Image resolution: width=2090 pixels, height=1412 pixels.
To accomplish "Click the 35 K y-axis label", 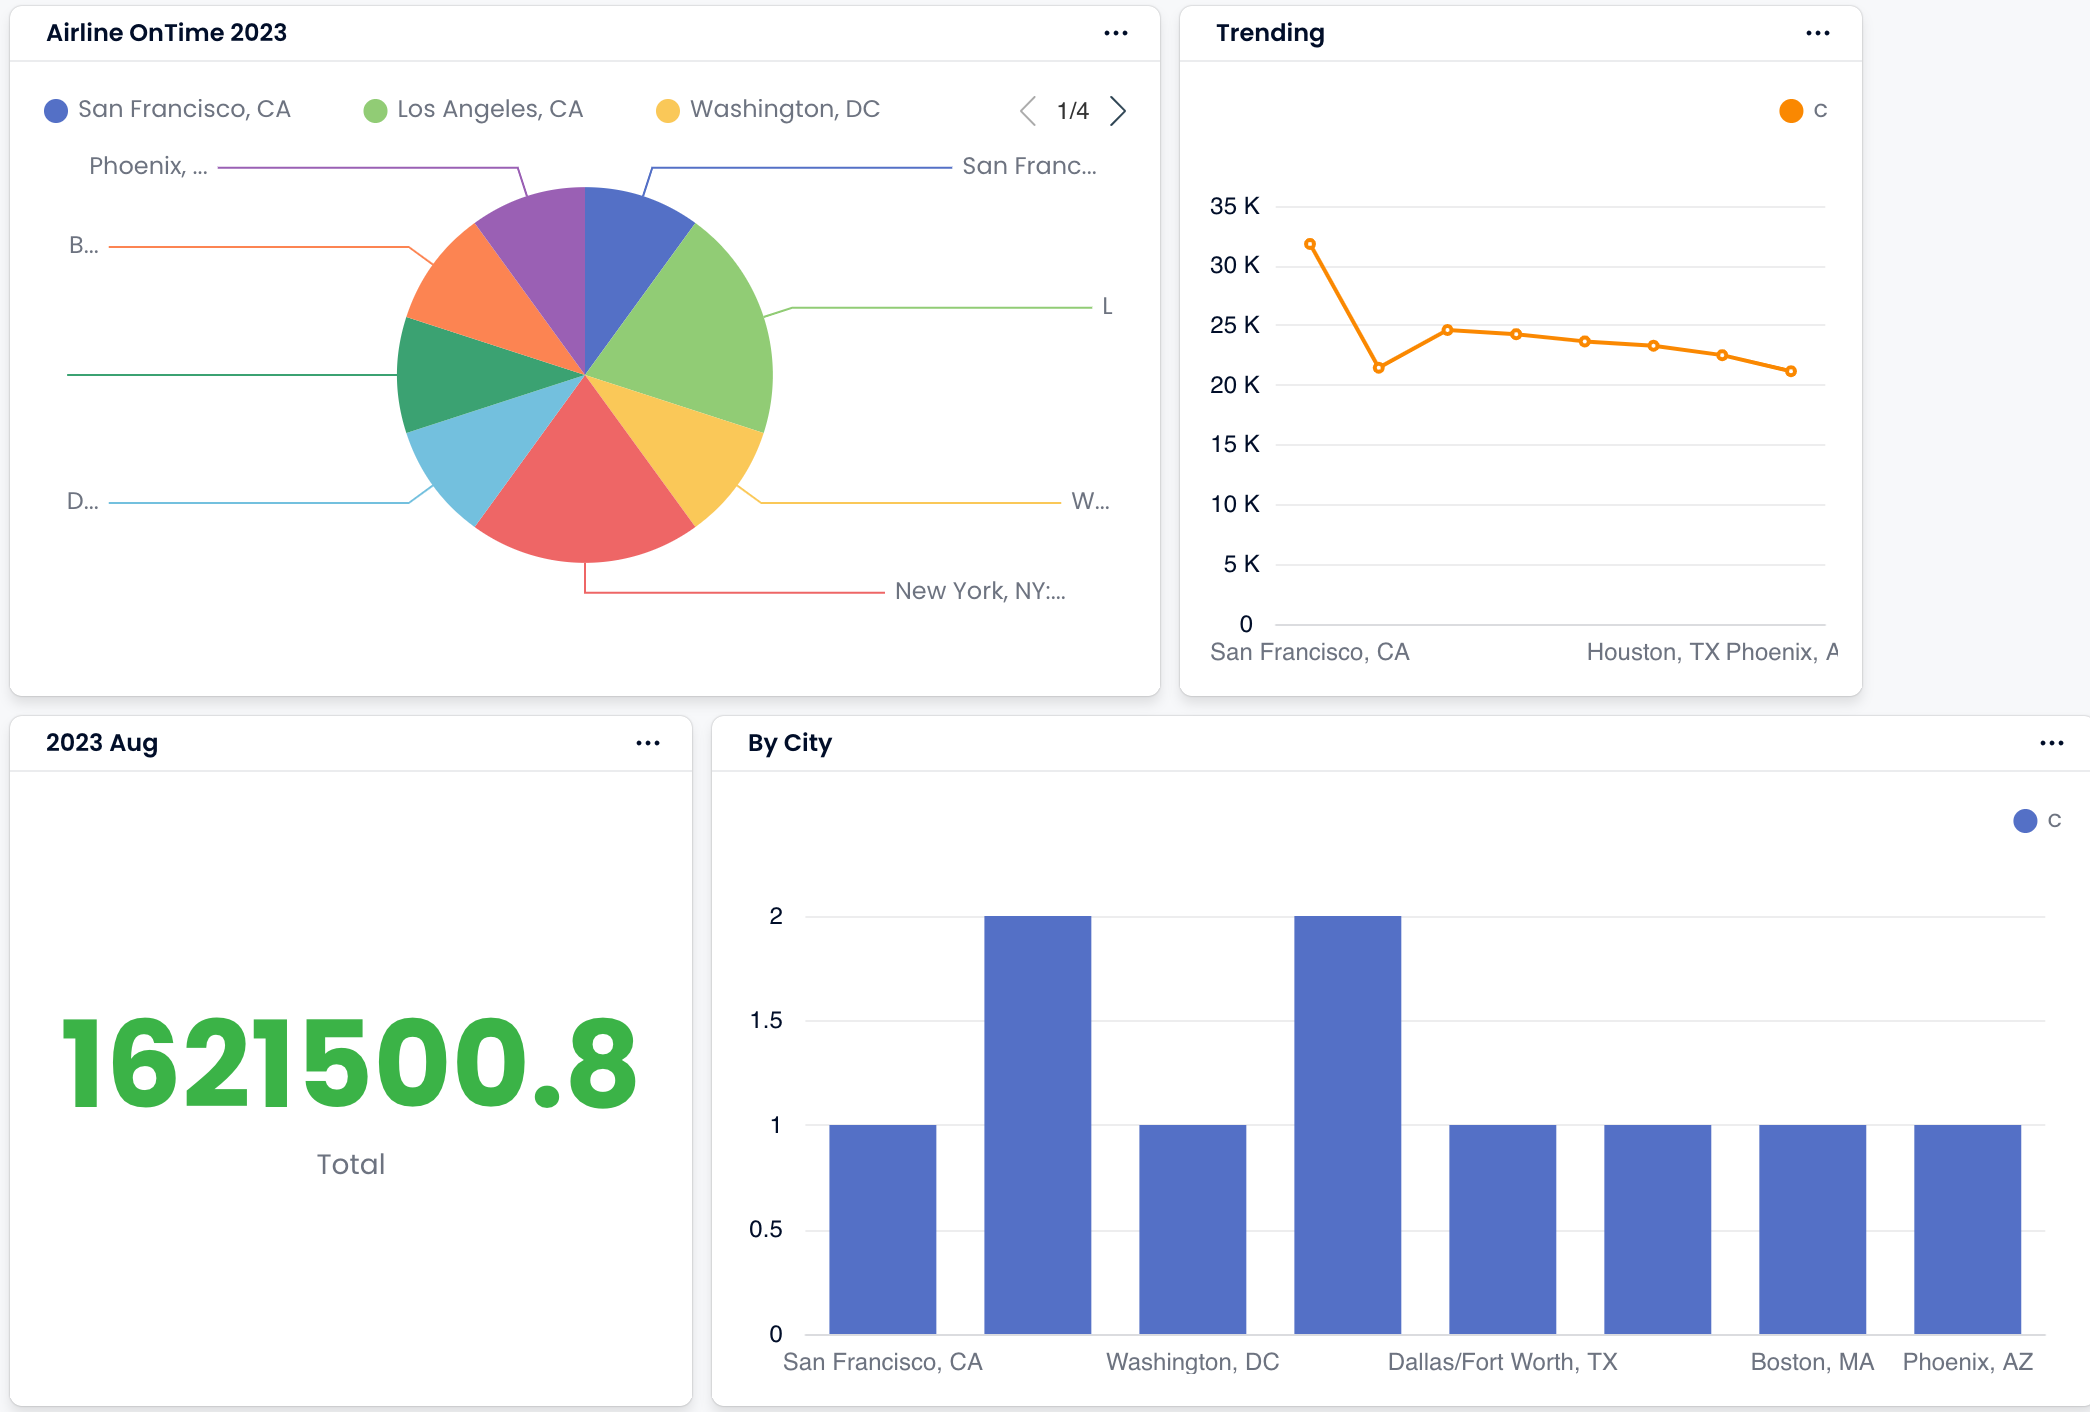I will (x=1235, y=206).
